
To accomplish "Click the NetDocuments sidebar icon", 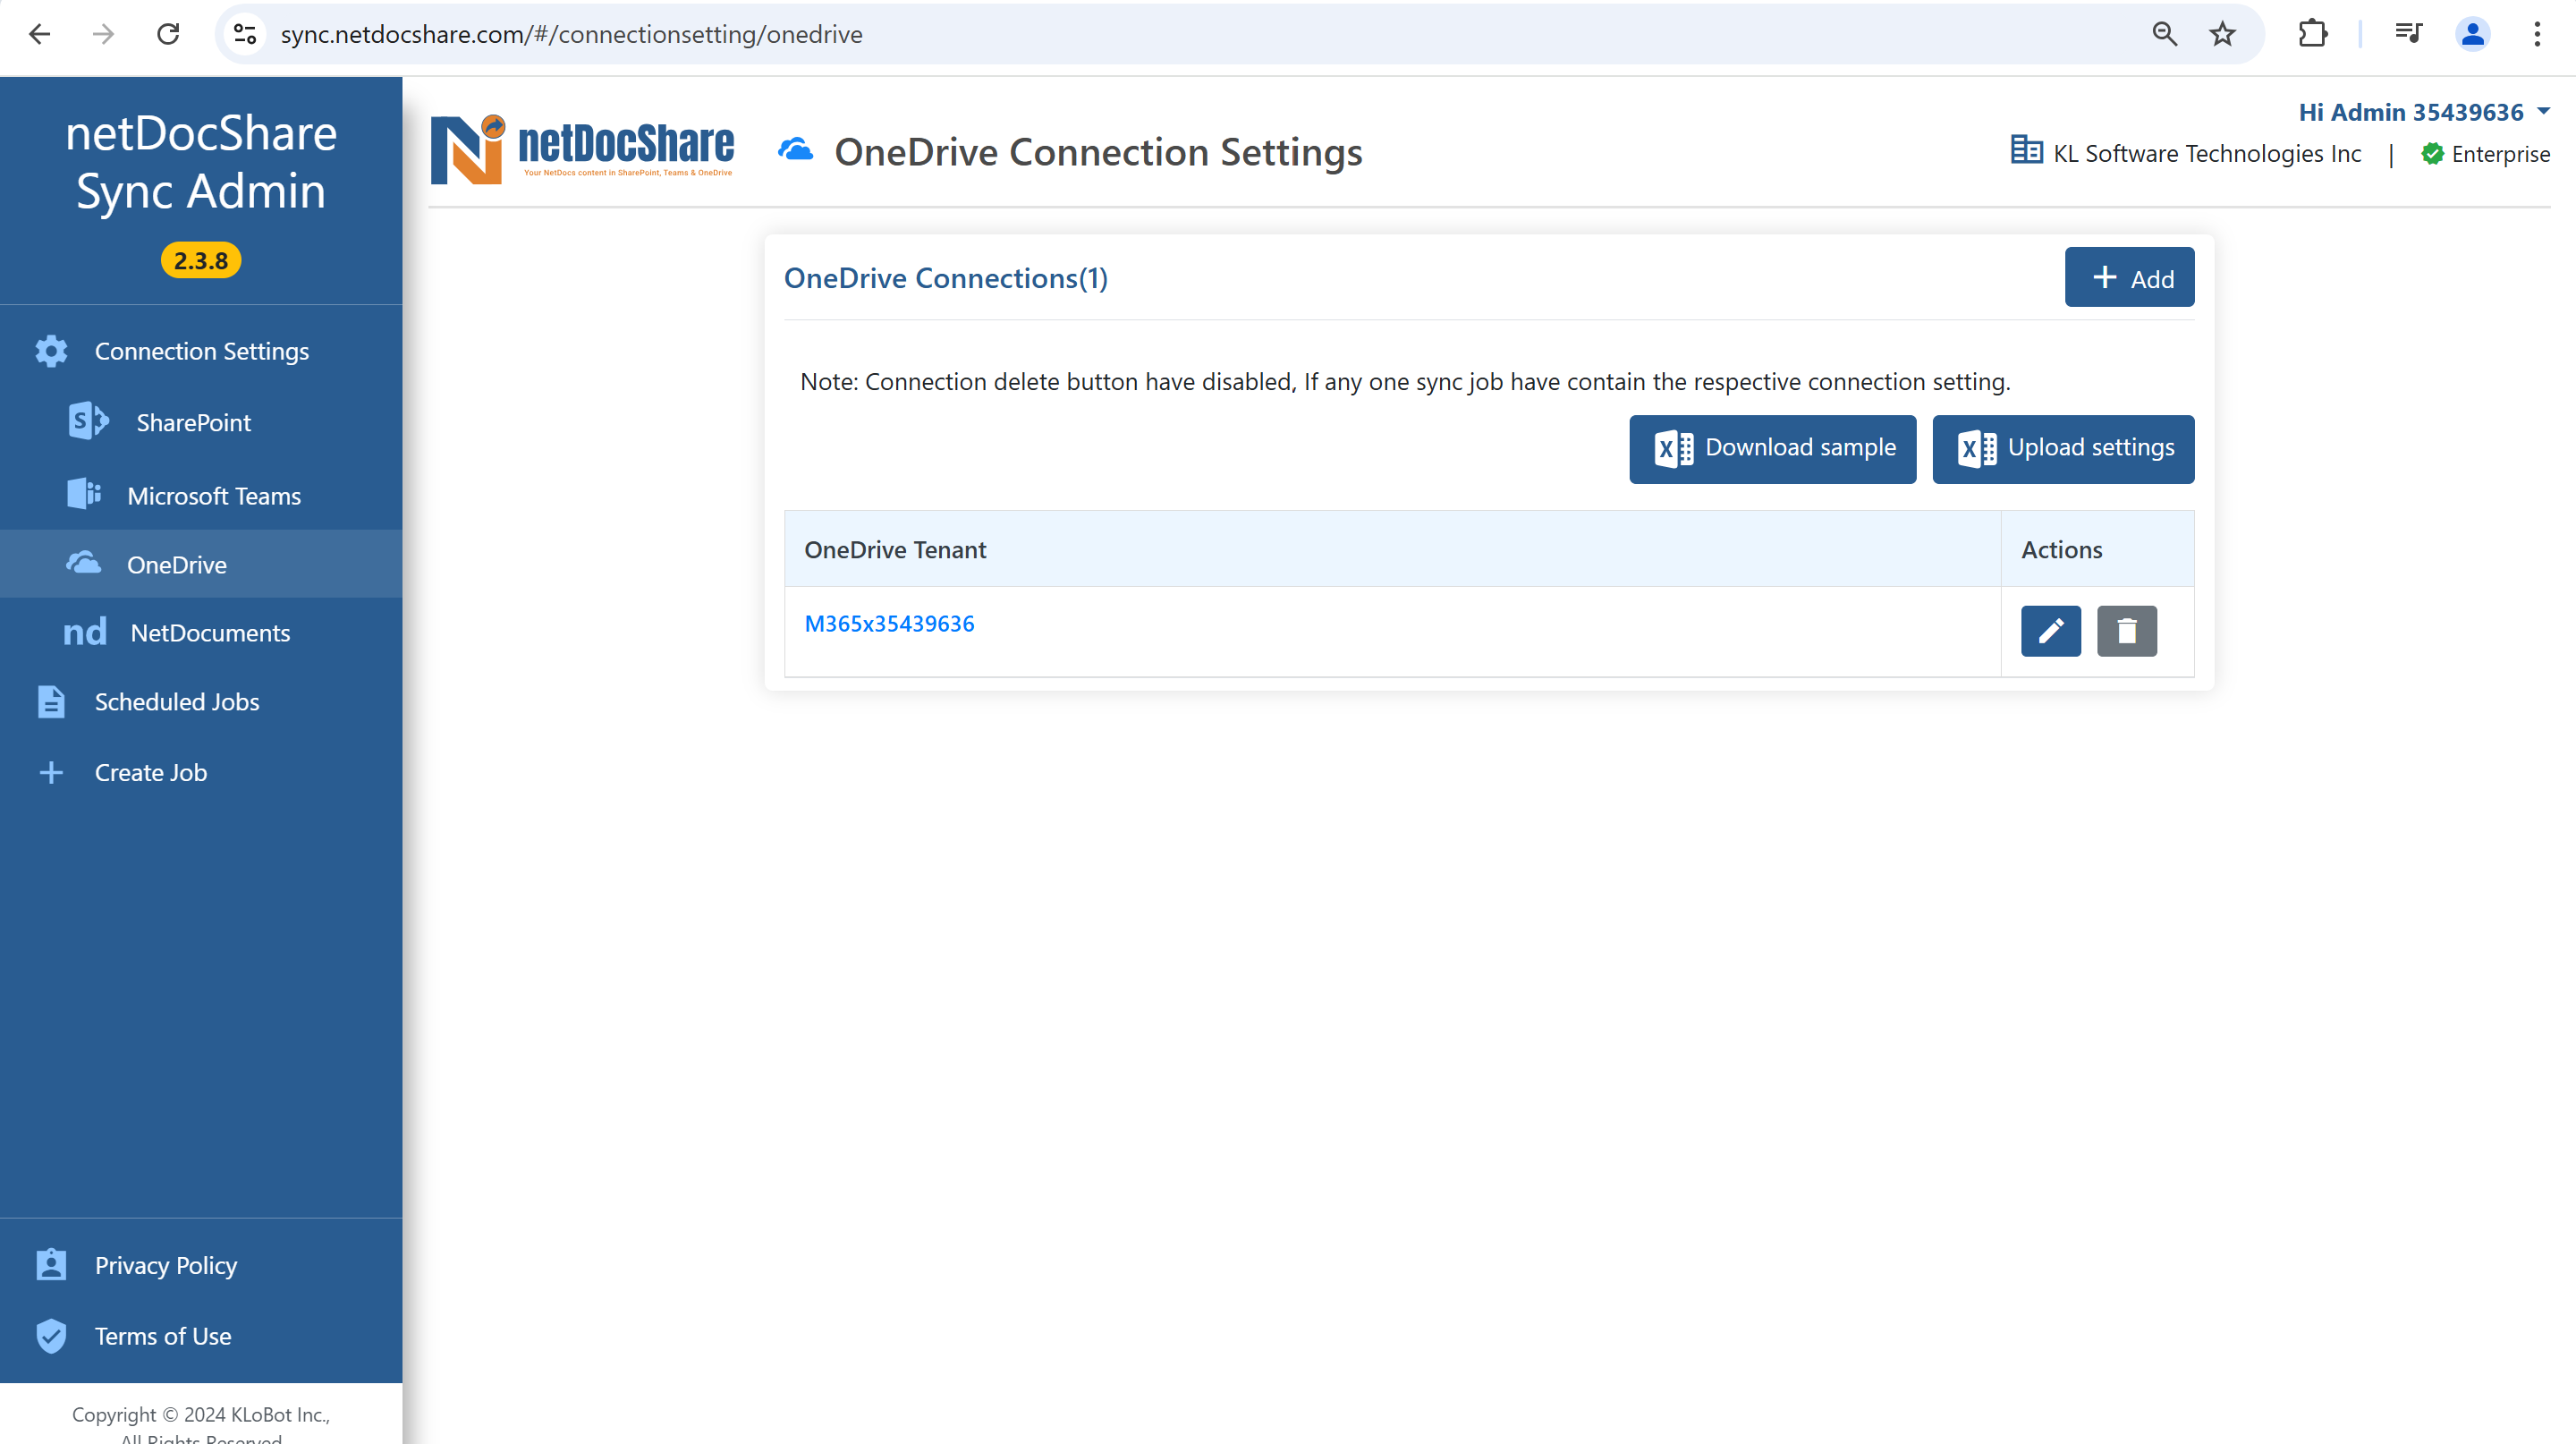I will click(x=83, y=632).
